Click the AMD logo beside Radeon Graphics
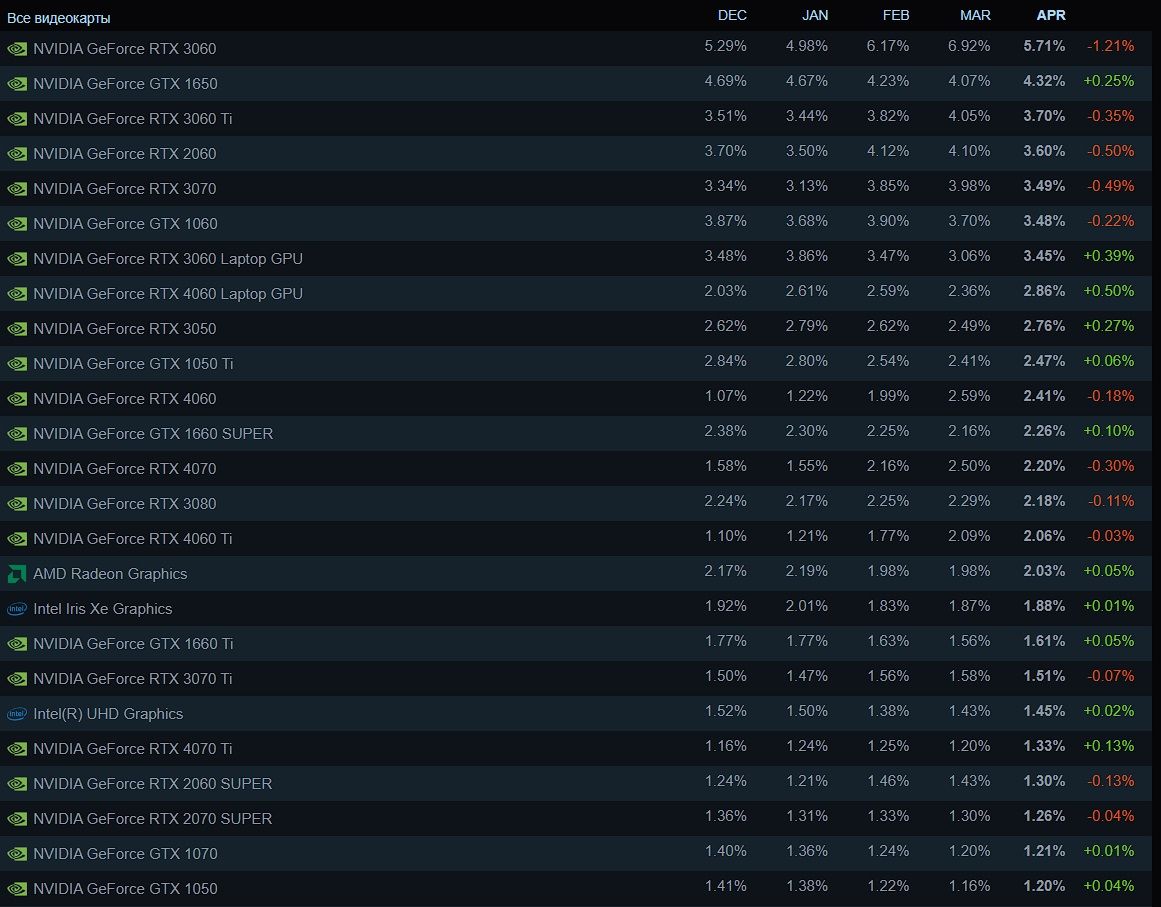The height and width of the screenshot is (907, 1161). 17,574
